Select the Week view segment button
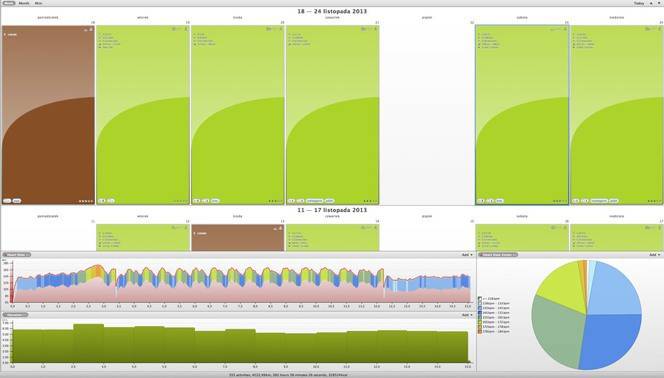The height and width of the screenshot is (378, 664). pyautogui.click(x=8, y=3)
